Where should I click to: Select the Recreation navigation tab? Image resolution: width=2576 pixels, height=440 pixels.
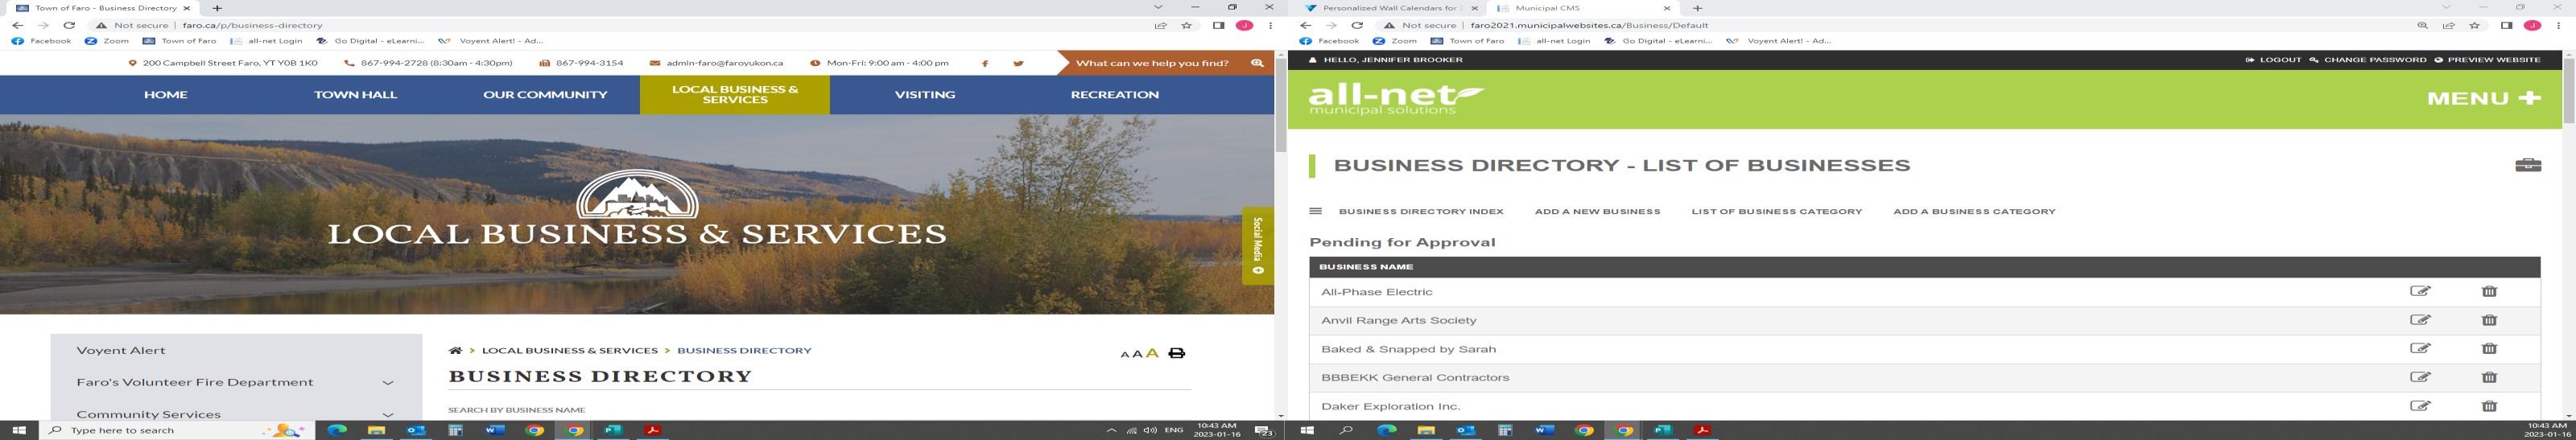pos(1114,94)
